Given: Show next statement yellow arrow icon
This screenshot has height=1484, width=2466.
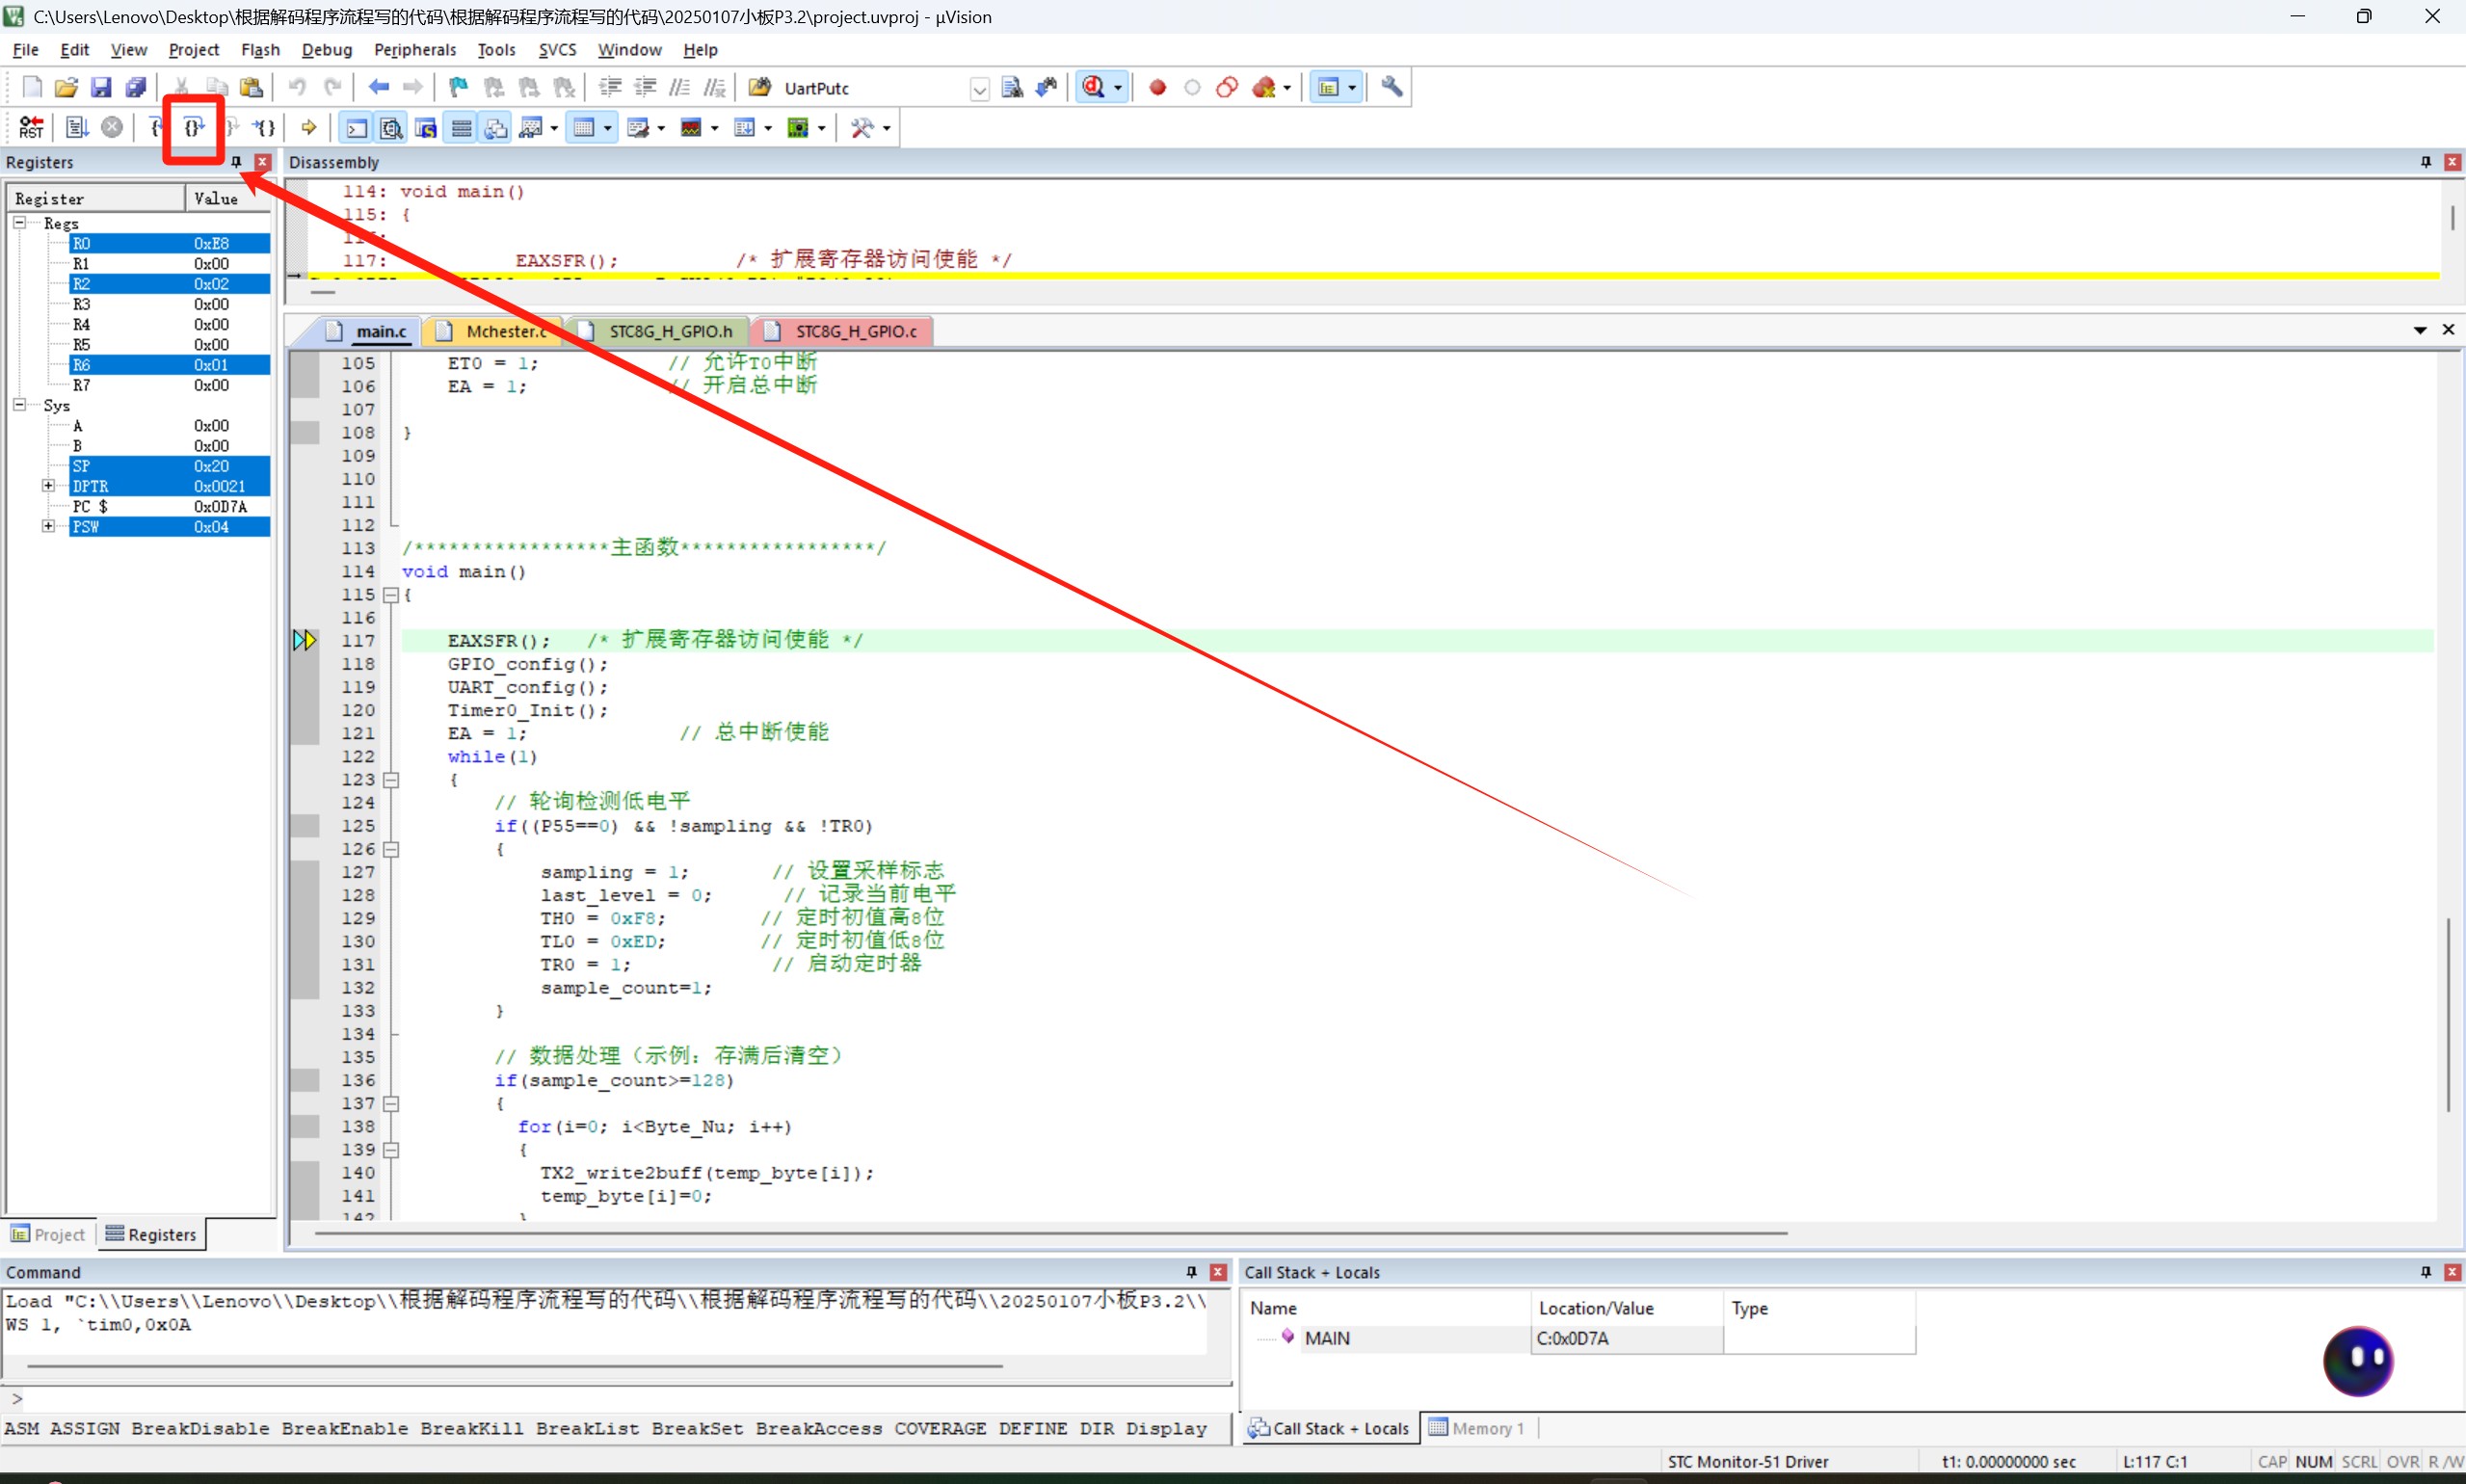Looking at the screenshot, I should click(309, 127).
